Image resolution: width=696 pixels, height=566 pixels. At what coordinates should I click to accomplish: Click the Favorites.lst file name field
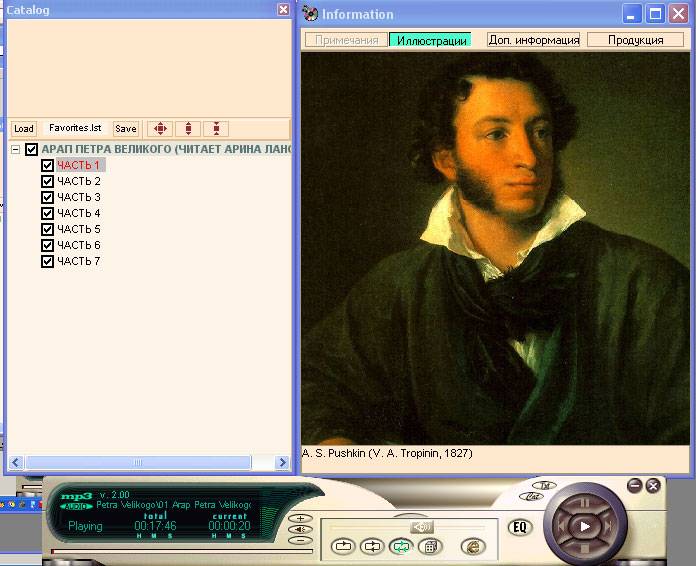point(75,128)
